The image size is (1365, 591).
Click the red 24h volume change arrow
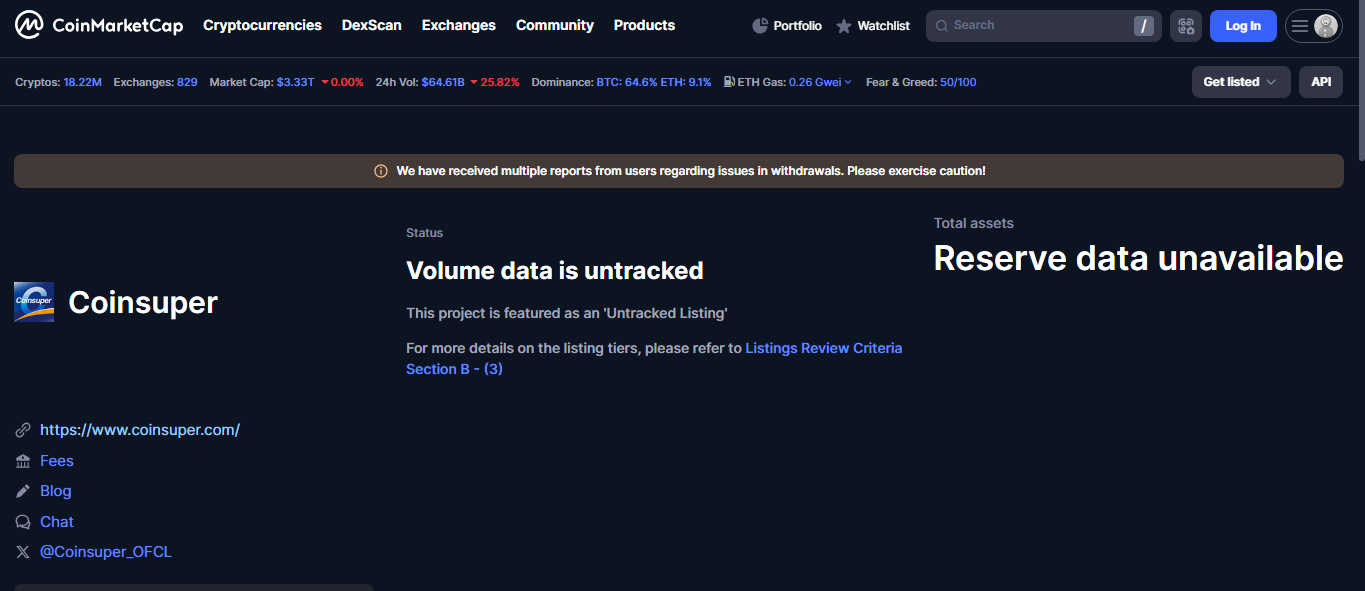(473, 82)
